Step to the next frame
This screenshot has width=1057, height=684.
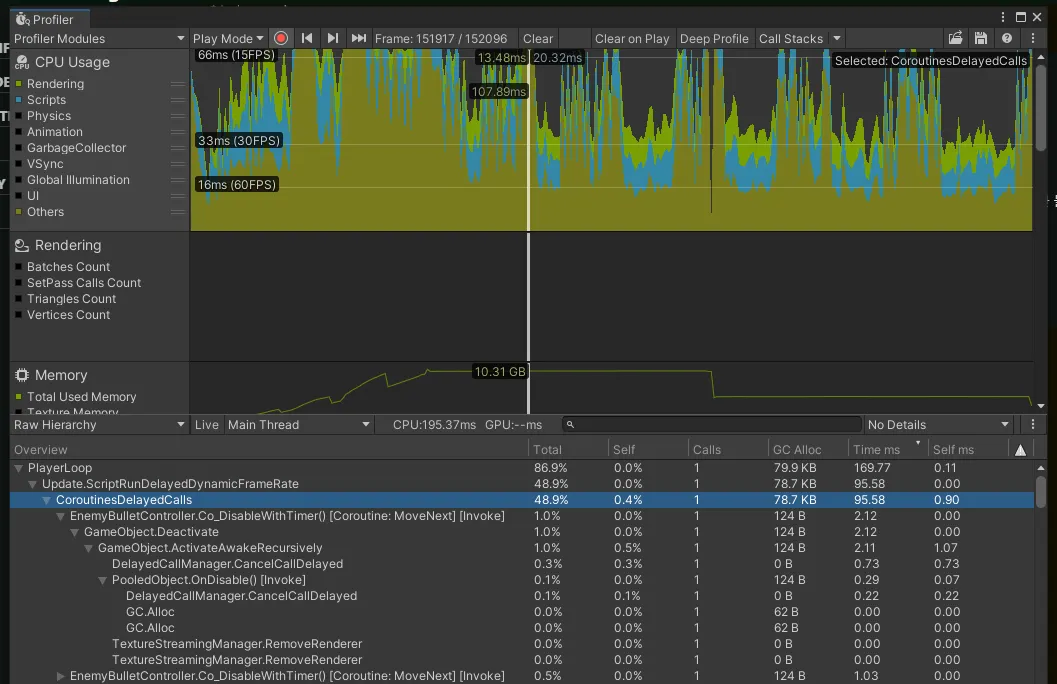click(333, 38)
